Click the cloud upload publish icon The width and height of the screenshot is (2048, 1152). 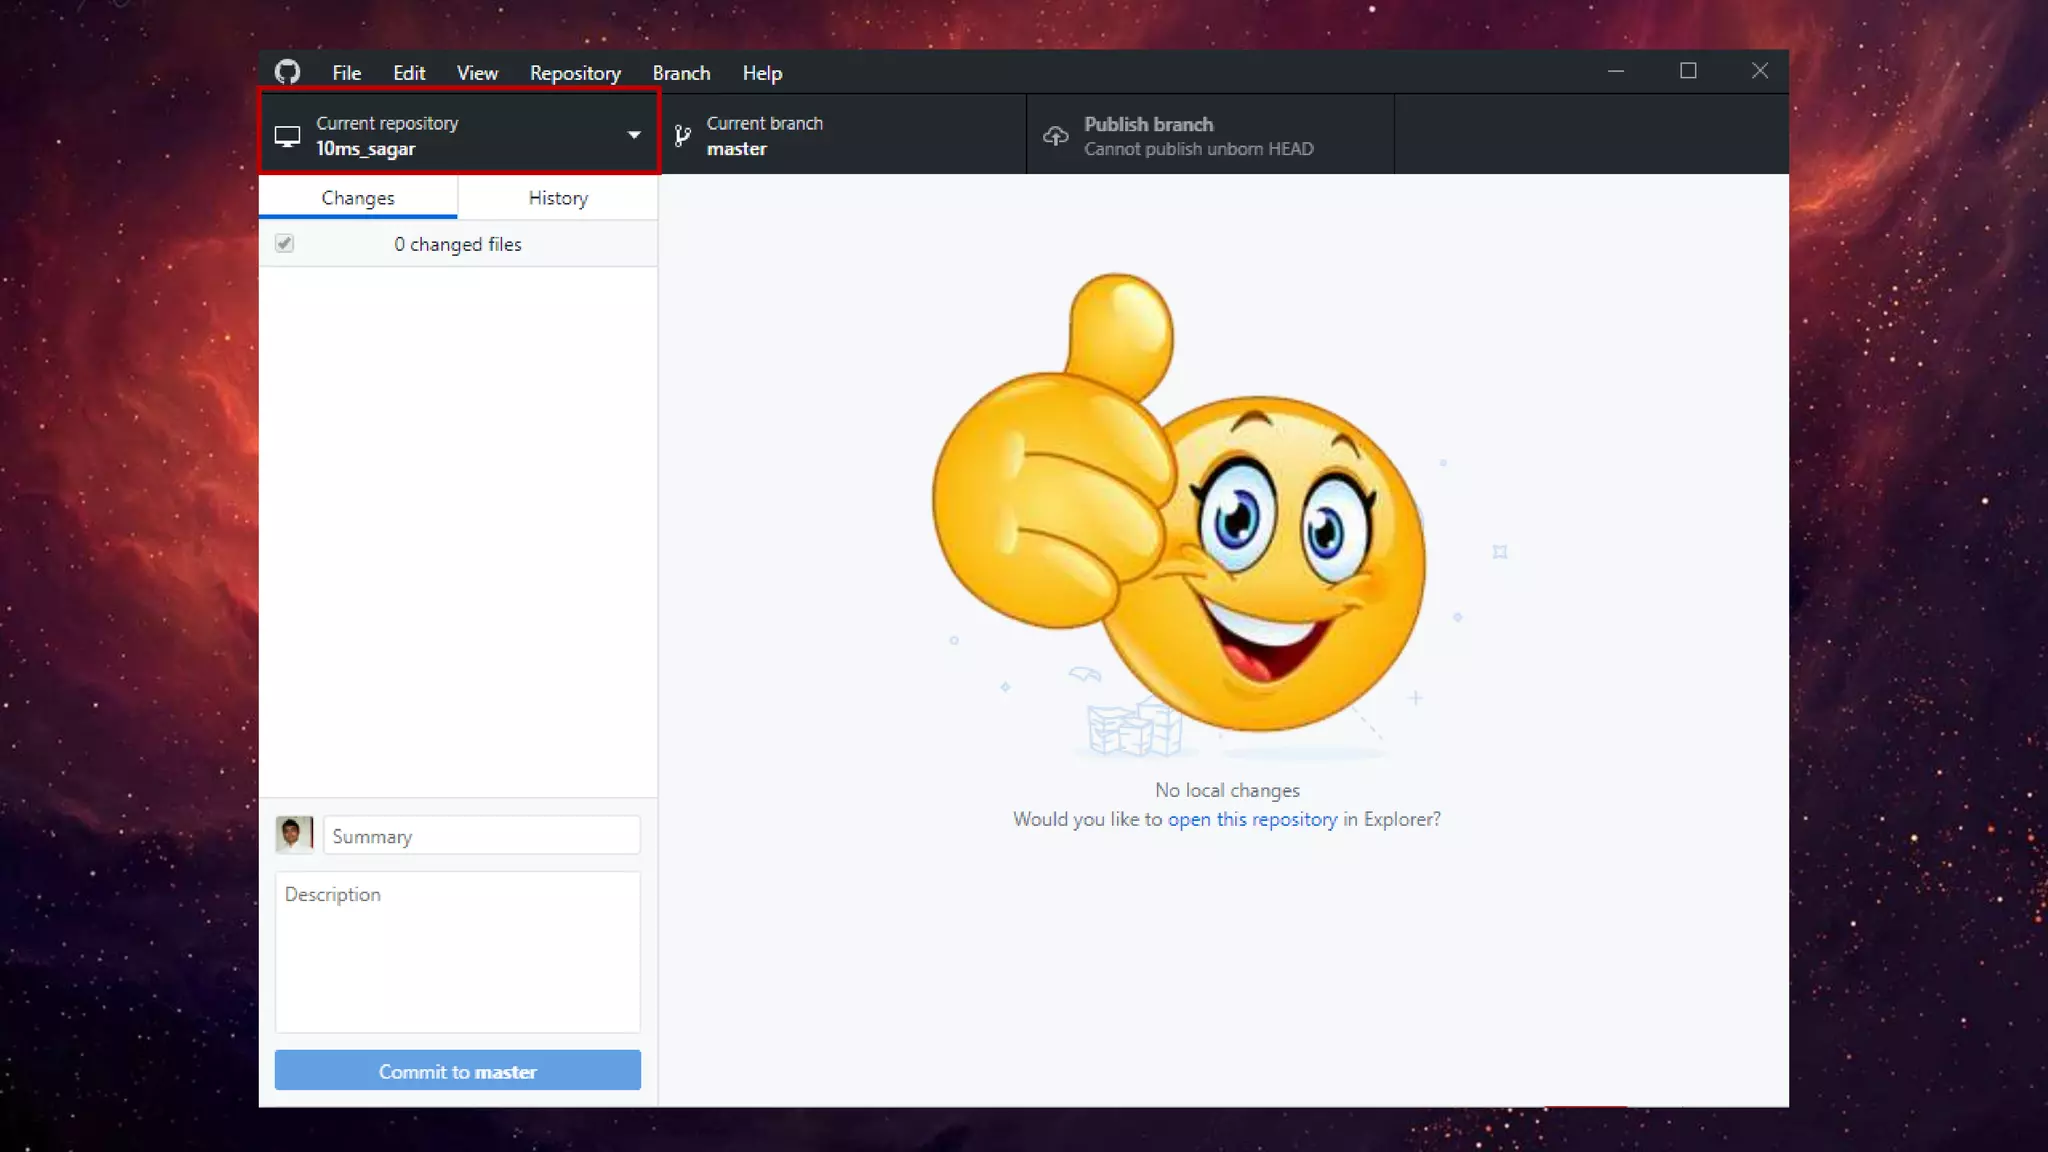click(1056, 136)
